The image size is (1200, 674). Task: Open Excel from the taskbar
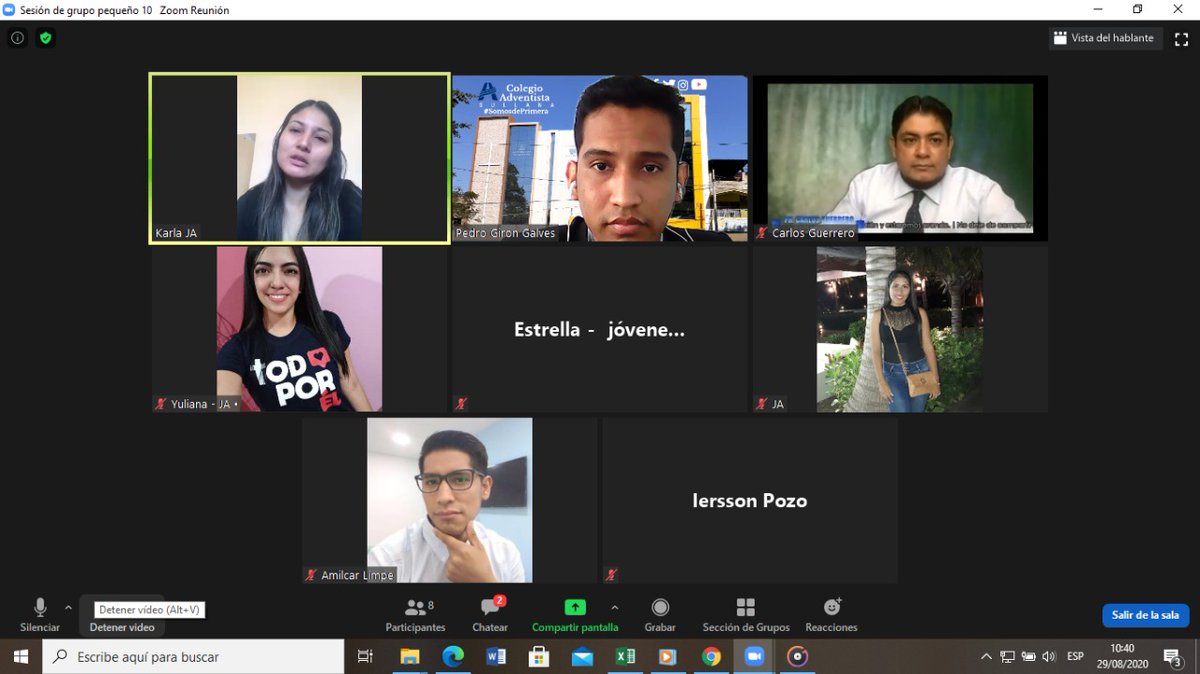click(x=625, y=657)
